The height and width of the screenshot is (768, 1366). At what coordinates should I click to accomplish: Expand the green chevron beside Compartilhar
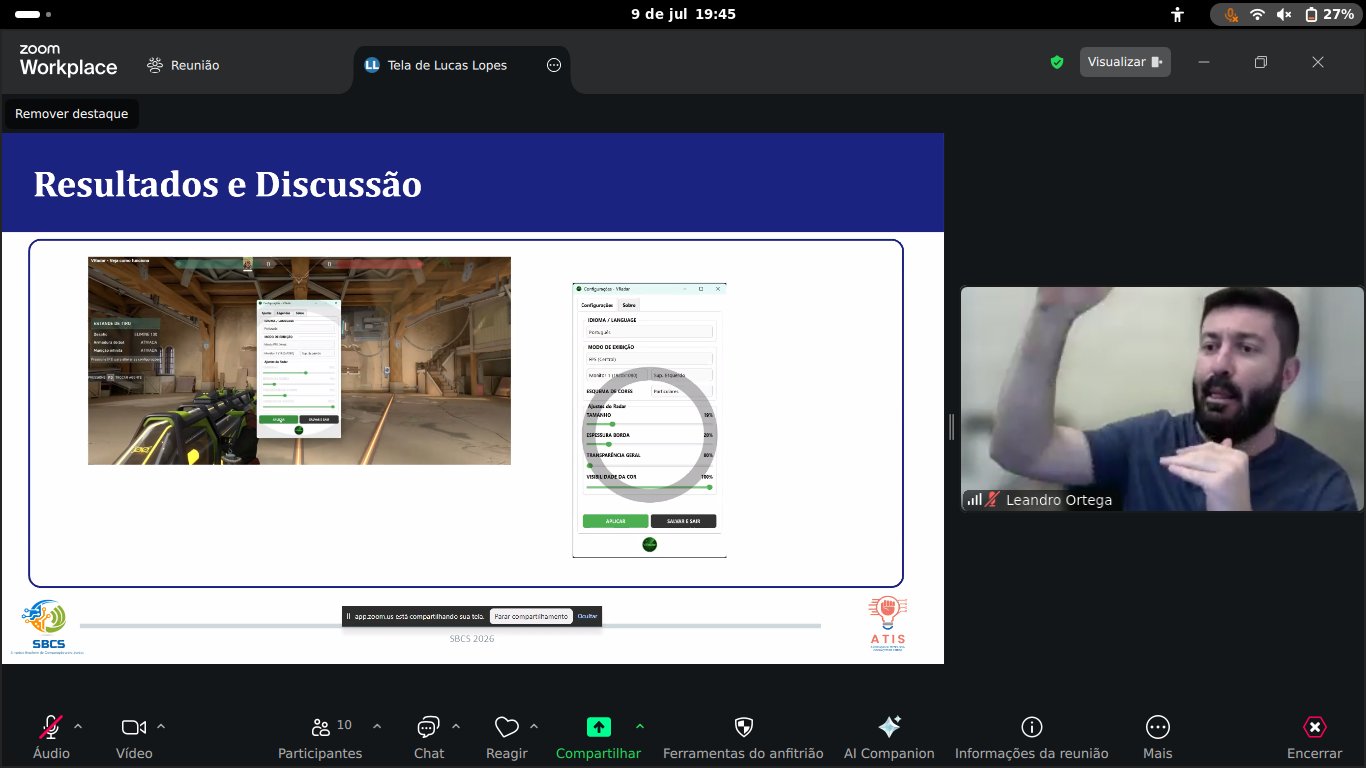coord(640,727)
